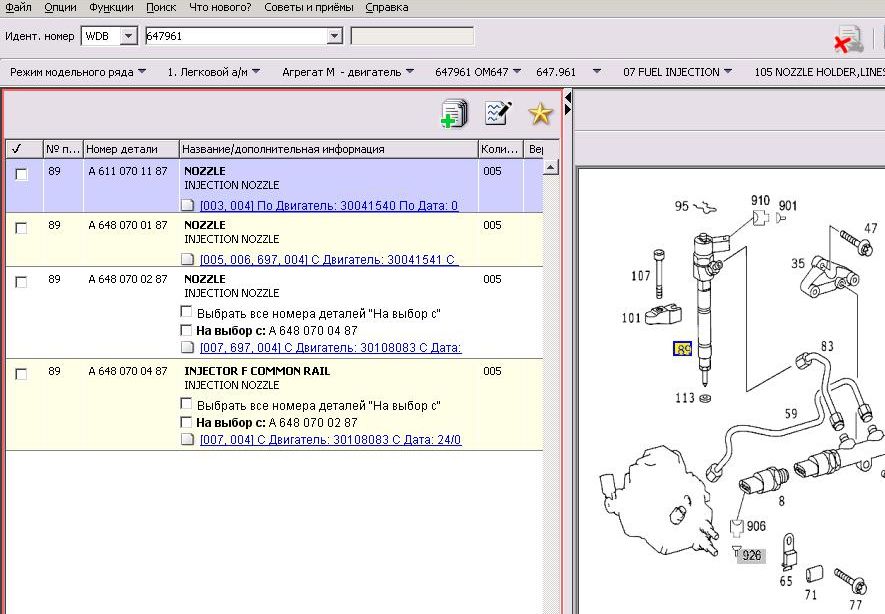The width and height of the screenshot is (885, 614).
Task: Click the add-to-list icon with green plus
Action: coord(454,114)
